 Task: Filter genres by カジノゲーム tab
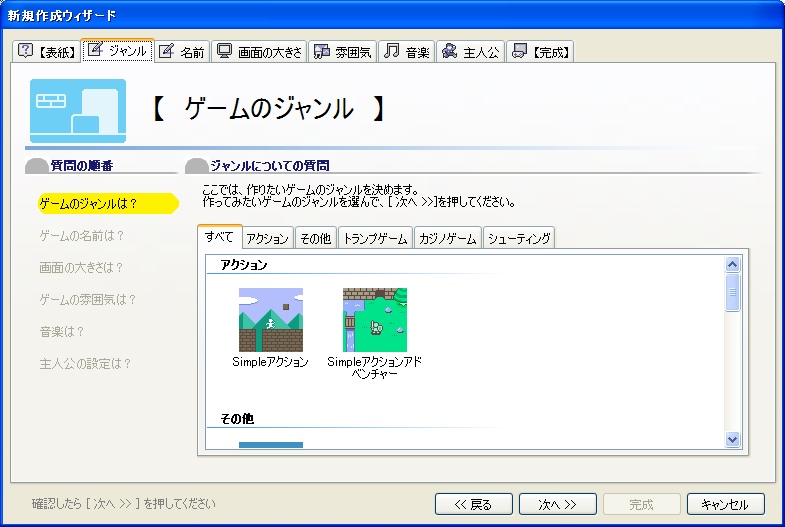click(x=449, y=238)
